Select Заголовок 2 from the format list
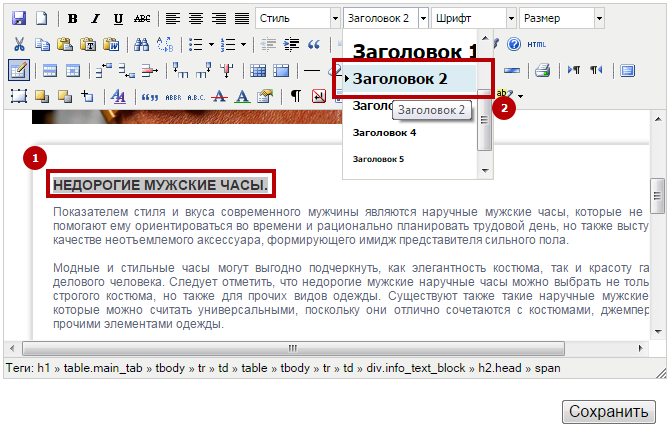 413,79
